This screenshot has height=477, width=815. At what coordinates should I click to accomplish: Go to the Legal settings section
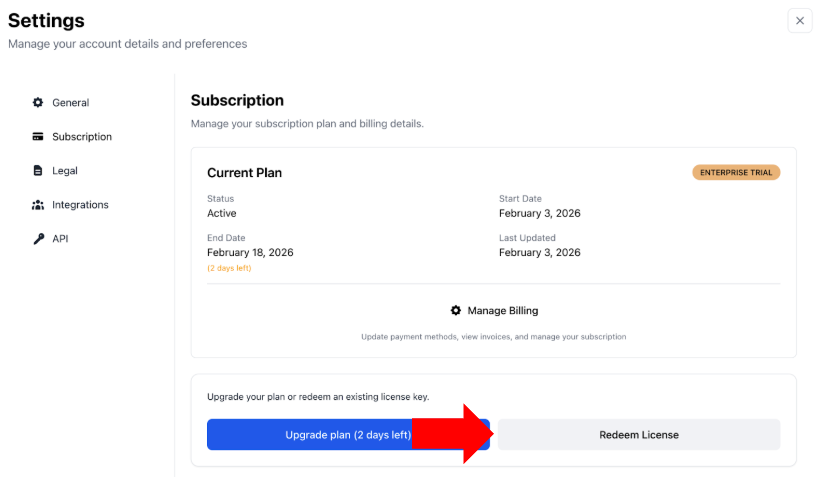[65, 171]
